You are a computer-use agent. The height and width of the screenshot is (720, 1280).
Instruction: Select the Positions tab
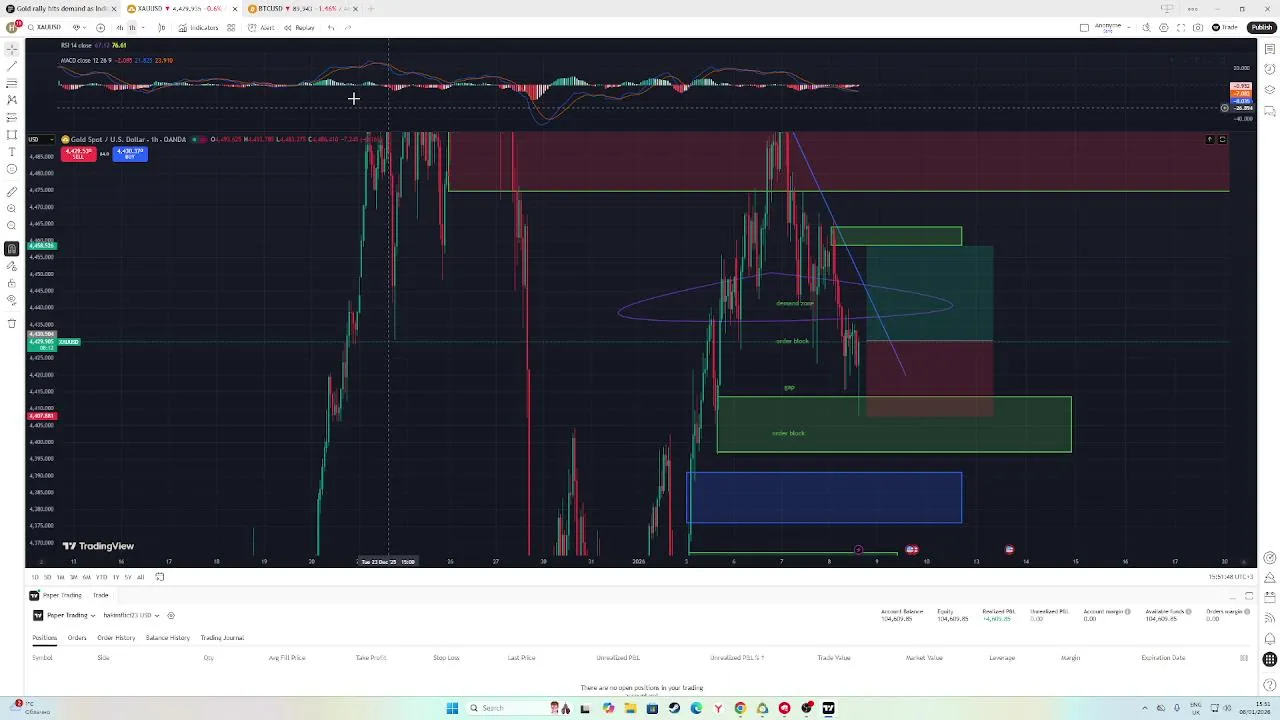(x=45, y=638)
